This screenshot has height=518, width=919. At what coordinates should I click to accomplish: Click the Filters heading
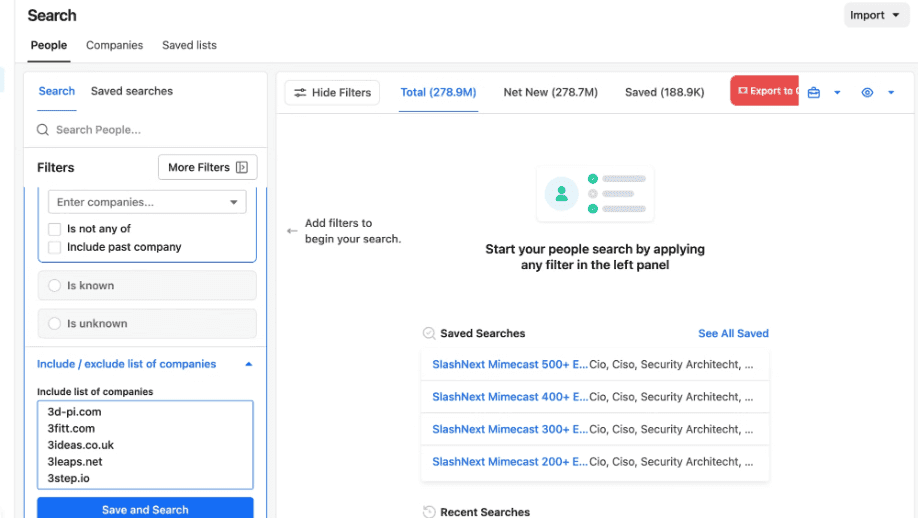pyautogui.click(x=56, y=168)
